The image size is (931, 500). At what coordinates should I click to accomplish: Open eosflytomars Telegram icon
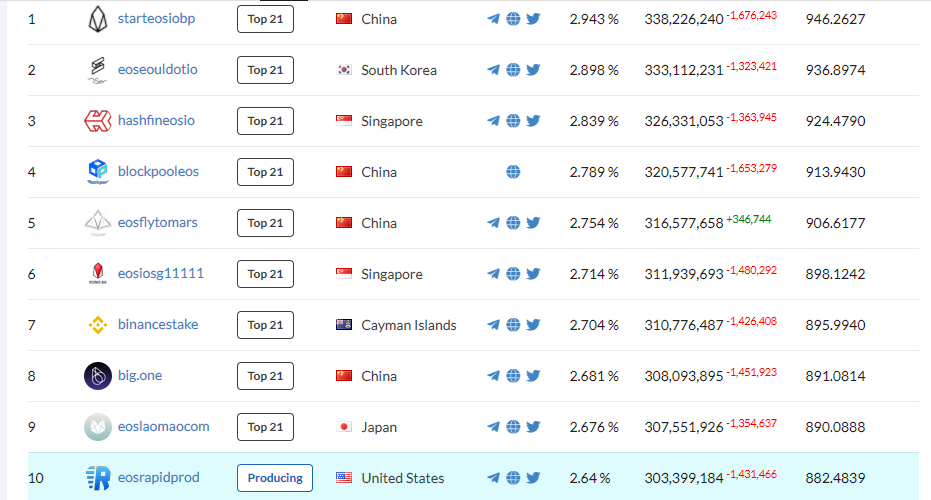coord(493,223)
